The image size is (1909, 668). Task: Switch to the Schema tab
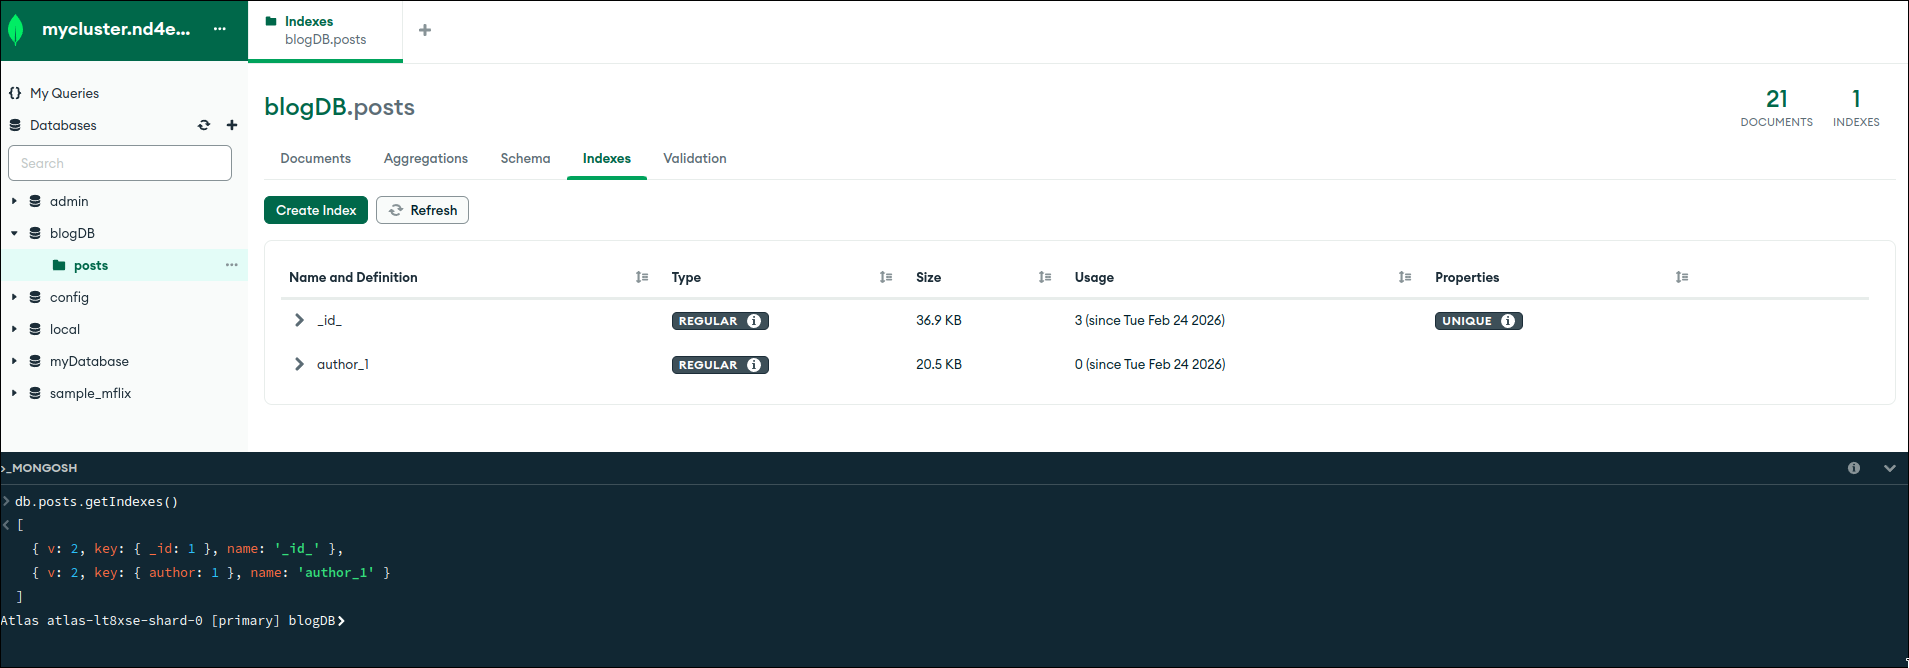(525, 158)
